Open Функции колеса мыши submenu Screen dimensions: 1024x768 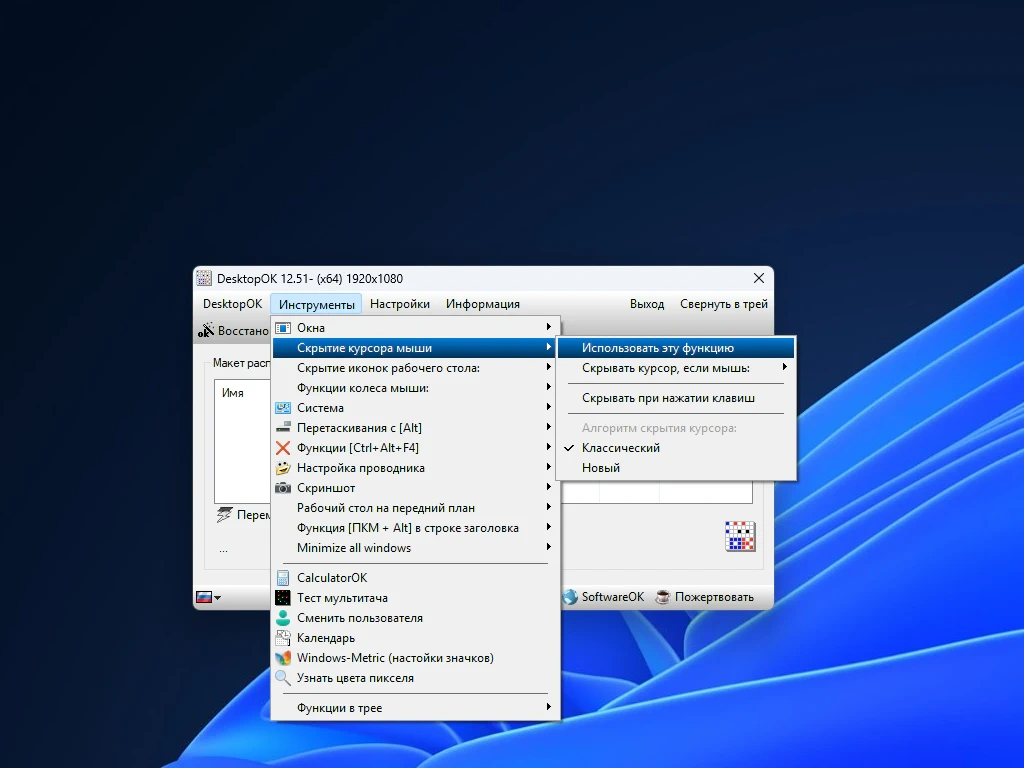coord(415,388)
